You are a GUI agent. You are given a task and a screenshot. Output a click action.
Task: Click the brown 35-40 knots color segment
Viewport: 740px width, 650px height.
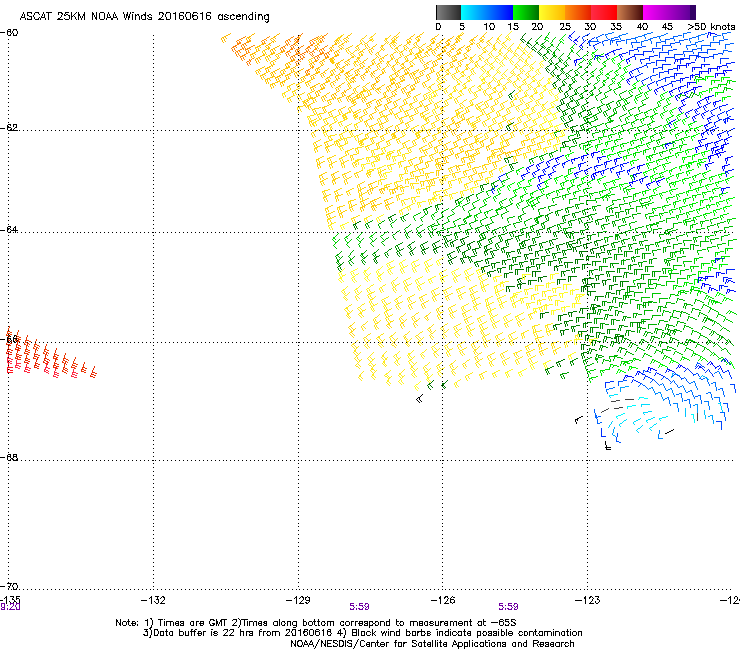click(630, 12)
